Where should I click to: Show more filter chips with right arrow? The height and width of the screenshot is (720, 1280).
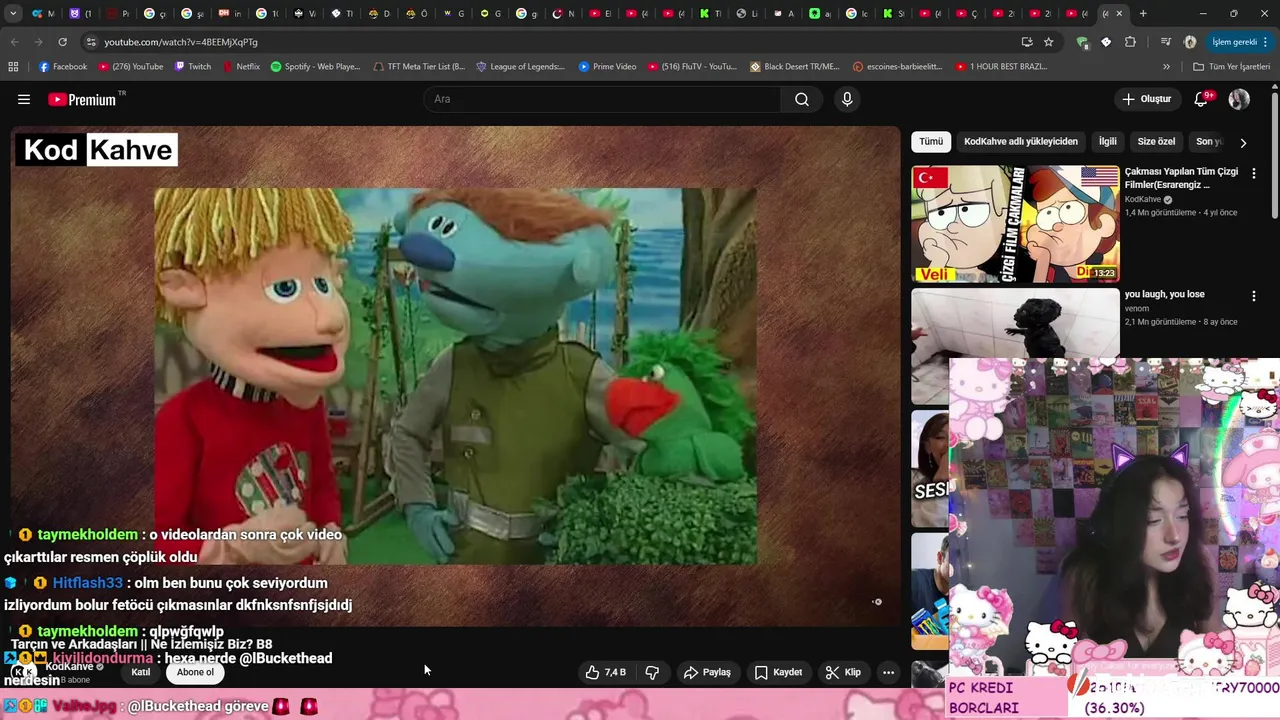coord(1243,142)
